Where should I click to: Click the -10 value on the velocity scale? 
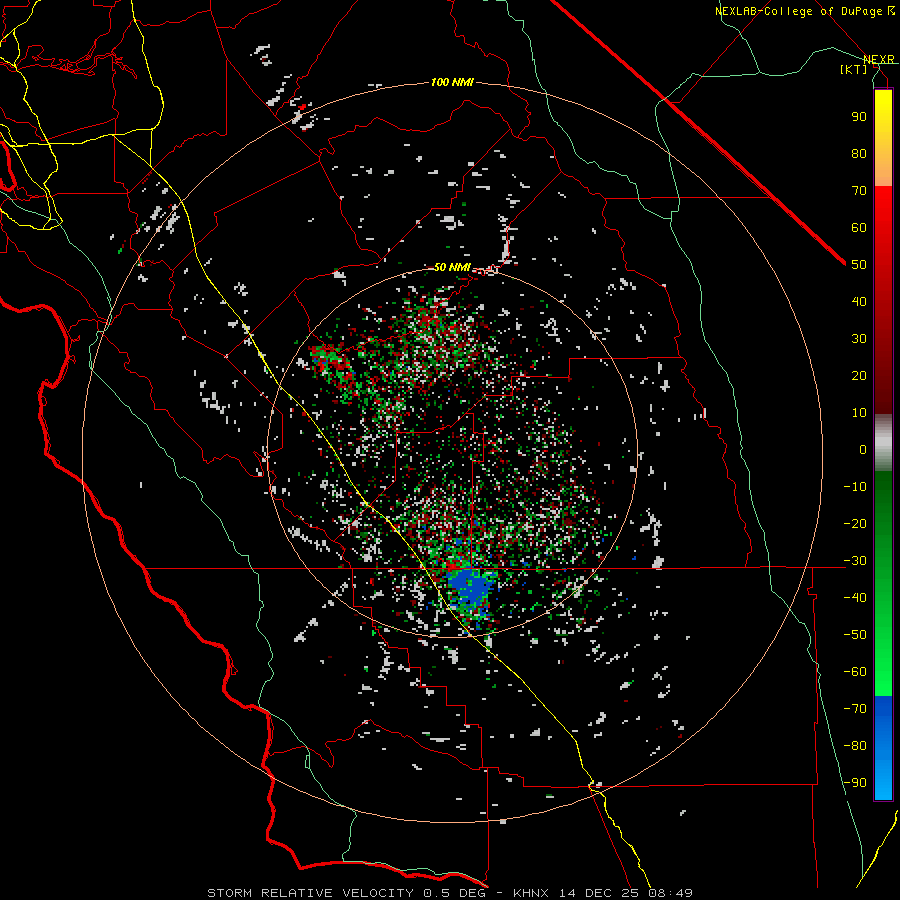tap(855, 487)
